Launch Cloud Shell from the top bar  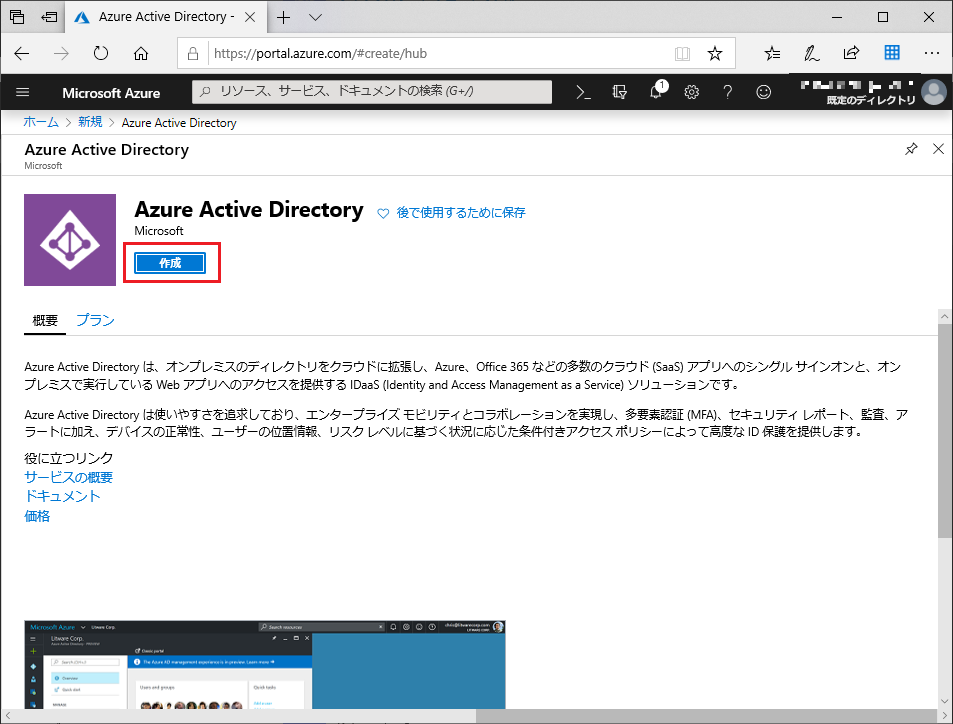[x=583, y=92]
